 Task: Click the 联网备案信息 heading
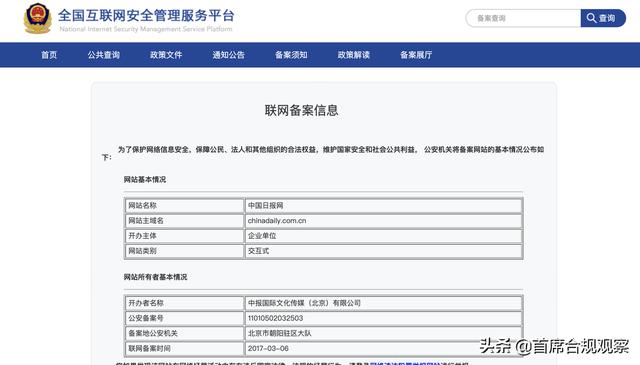click(302, 110)
